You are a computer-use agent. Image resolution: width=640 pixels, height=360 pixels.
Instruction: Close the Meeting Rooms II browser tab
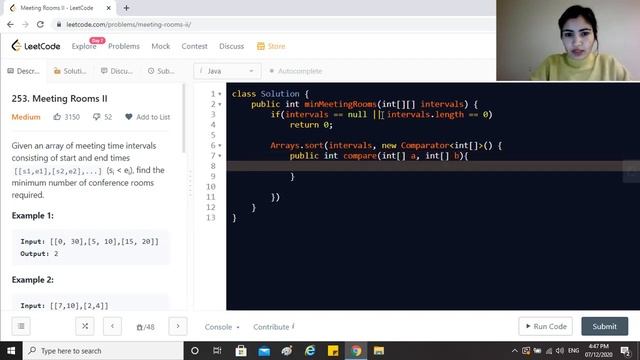click(x=109, y=8)
